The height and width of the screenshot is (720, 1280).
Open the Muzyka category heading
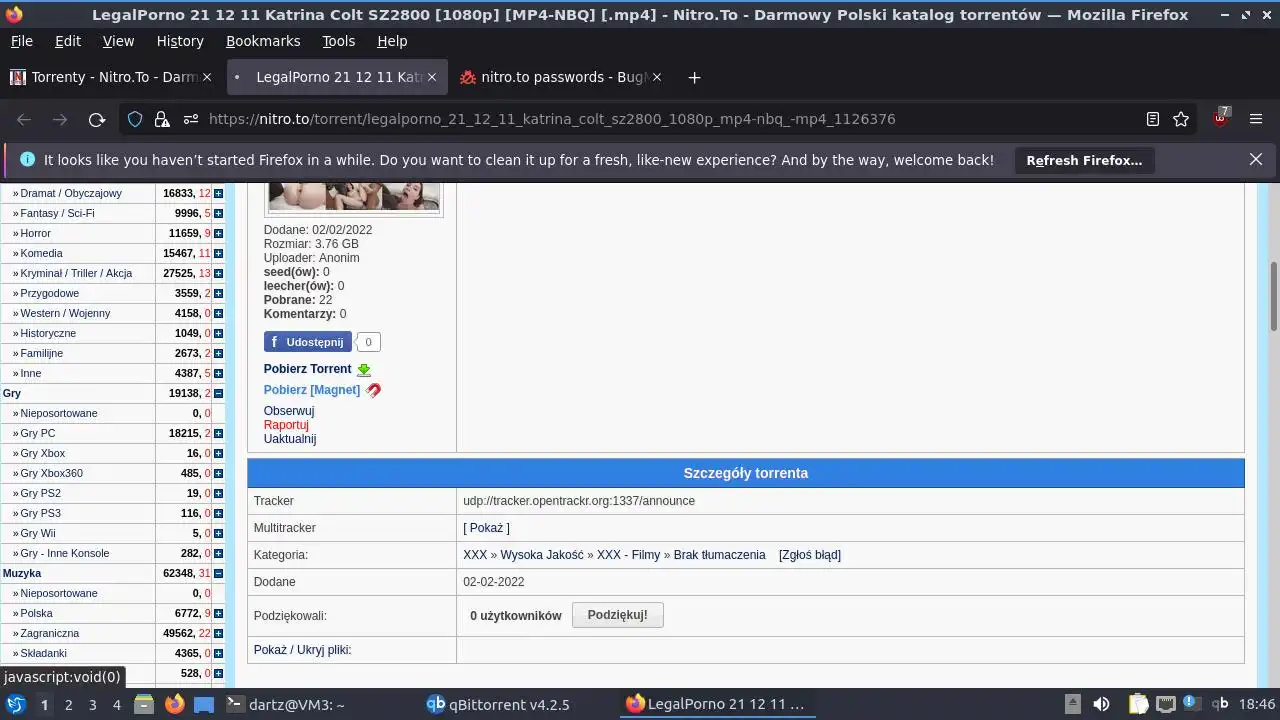coord(22,573)
